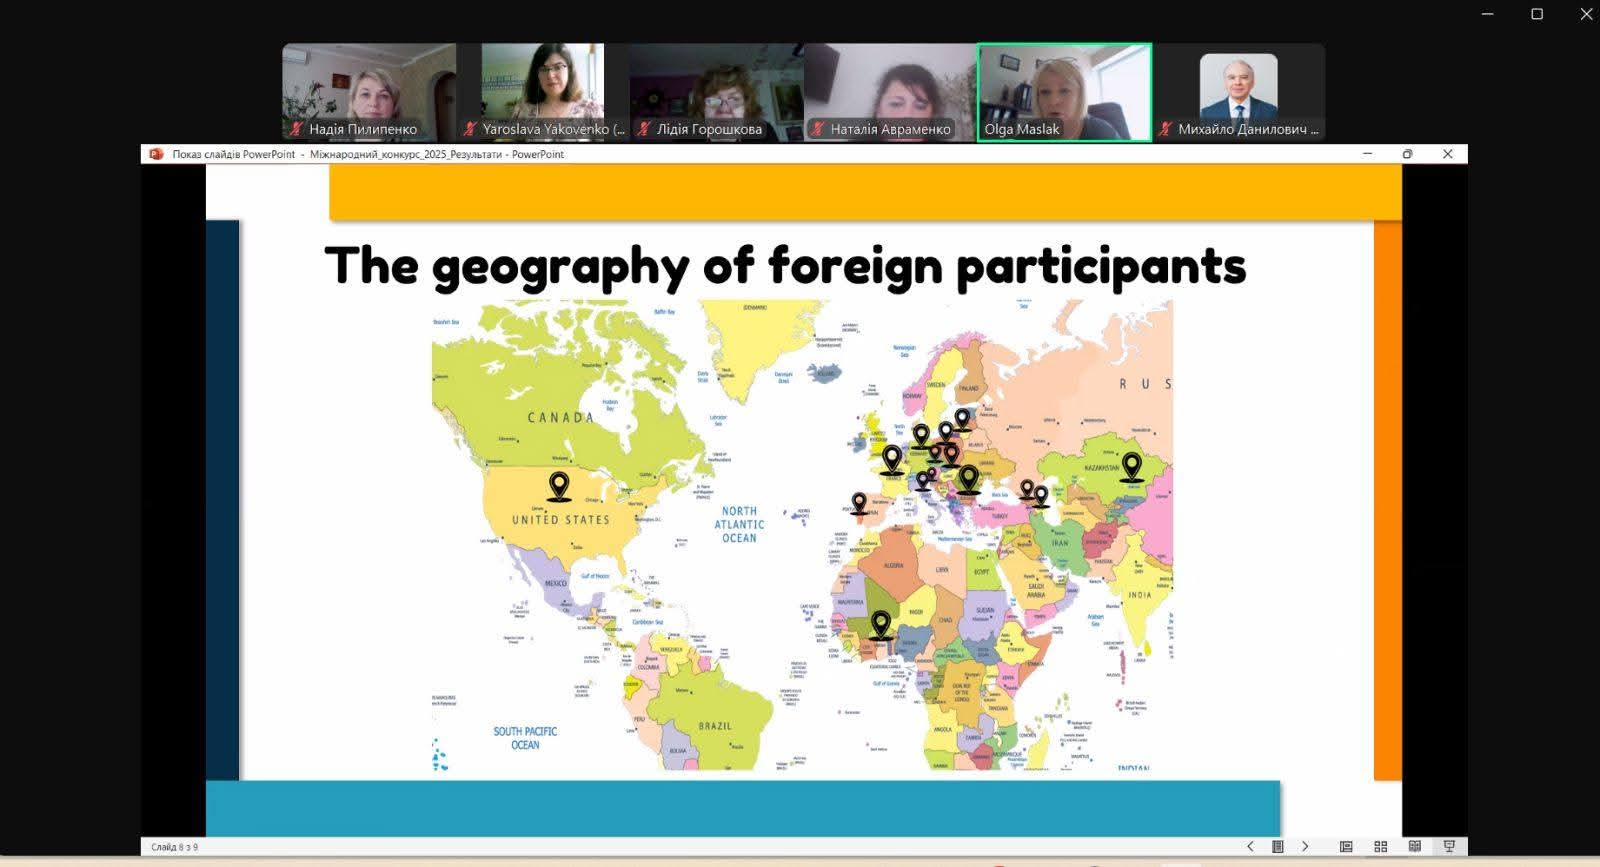Switch to Reading view icon
Image resolution: width=1600 pixels, height=867 pixels.
tap(1414, 846)
